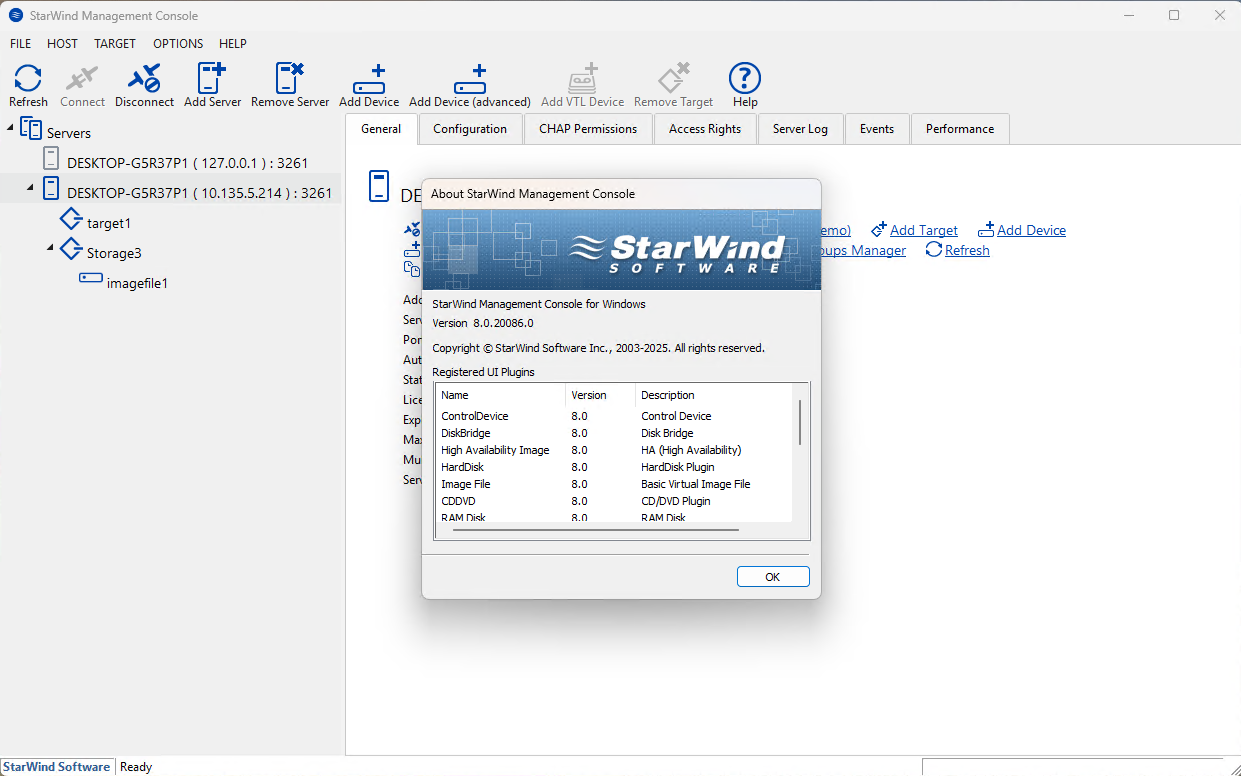
Task: Click the target1 target icon
Action: [x=71, y=219]
